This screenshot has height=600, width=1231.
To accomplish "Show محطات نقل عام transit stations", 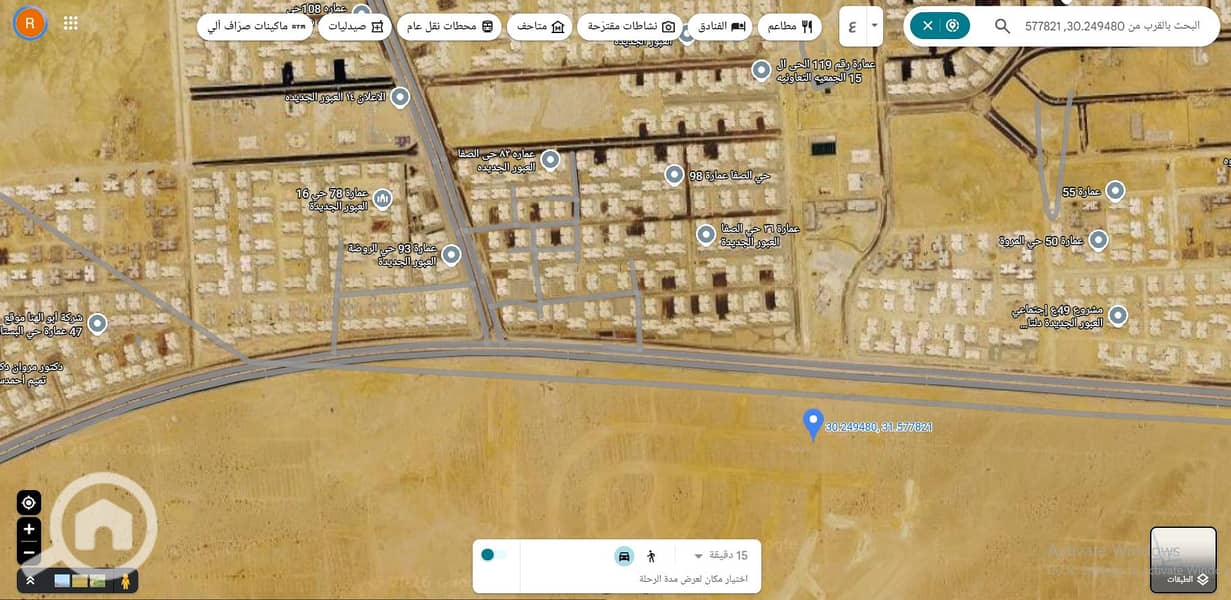I will [x=449, y=27].
